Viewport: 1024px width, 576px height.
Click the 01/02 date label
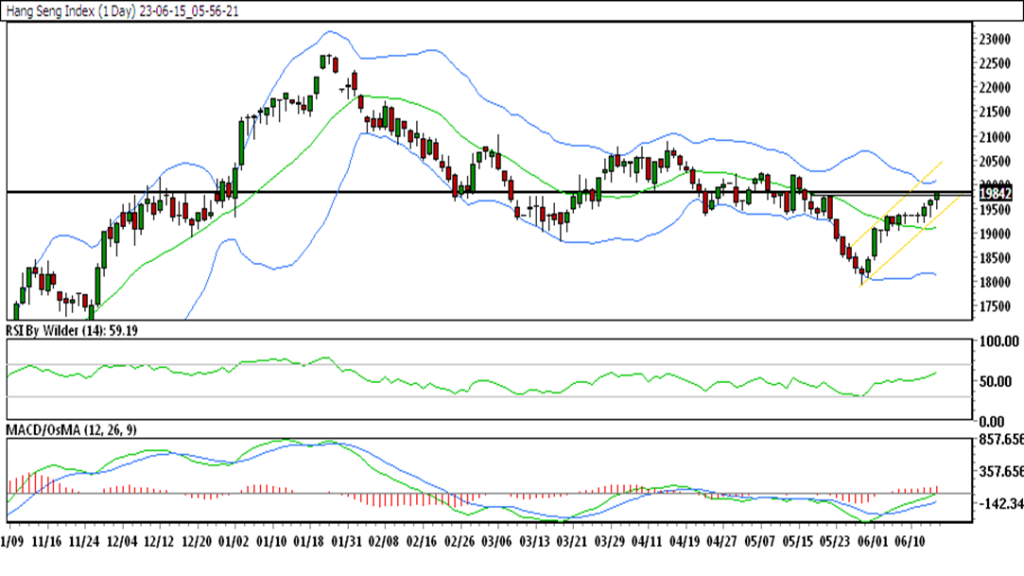point(234,542)
